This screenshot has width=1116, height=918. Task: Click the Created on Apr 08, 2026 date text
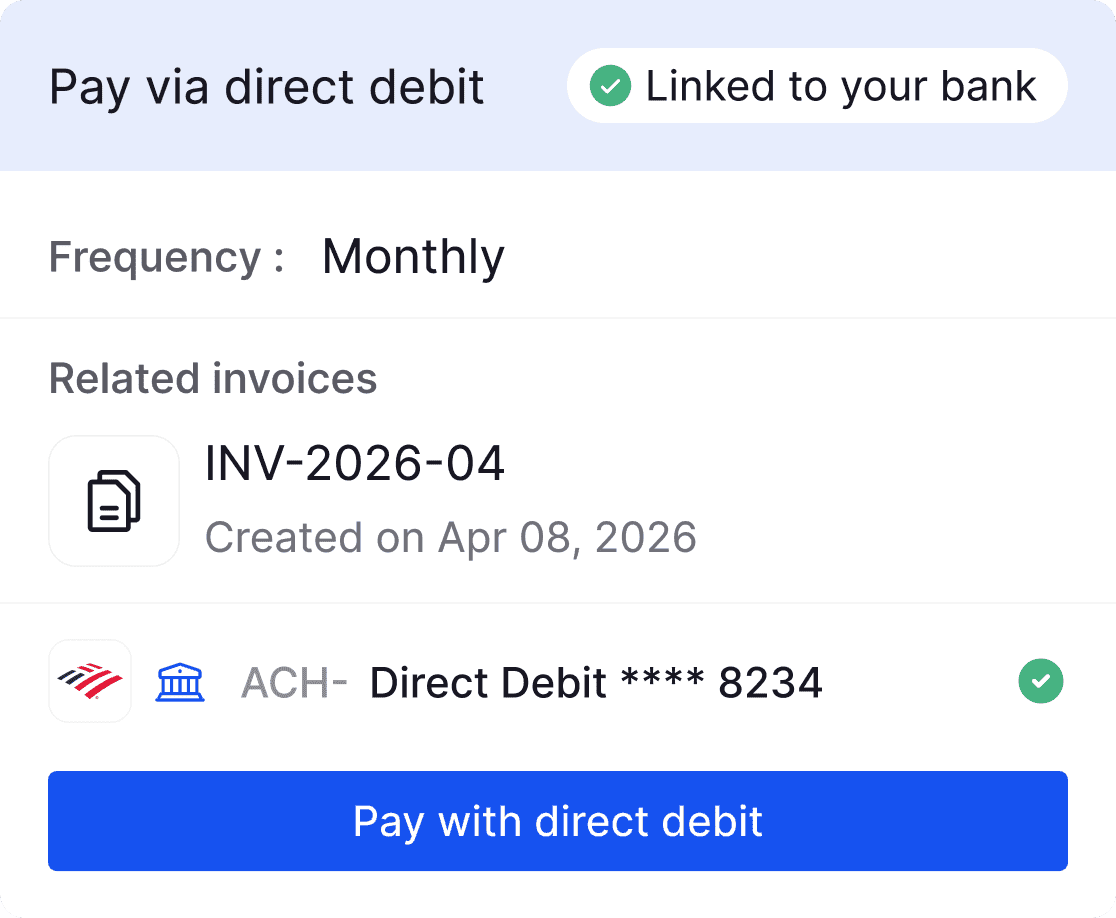(x=450, y=537)
